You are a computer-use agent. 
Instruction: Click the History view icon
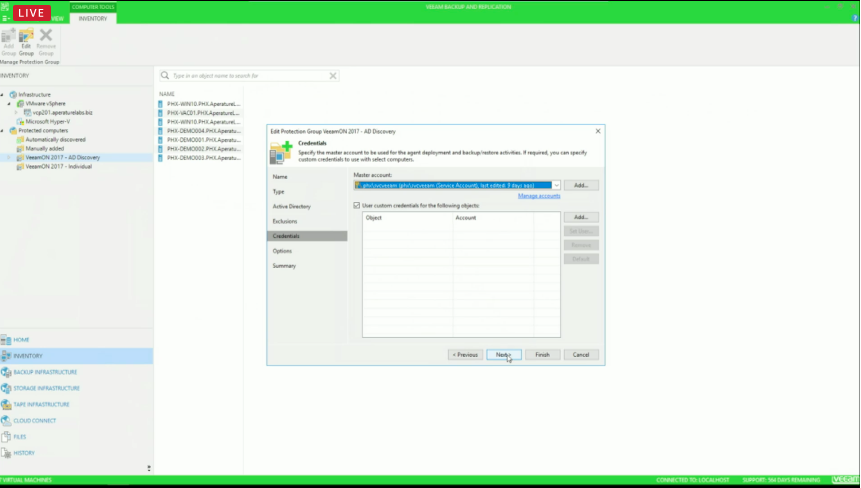coord(7,453)
